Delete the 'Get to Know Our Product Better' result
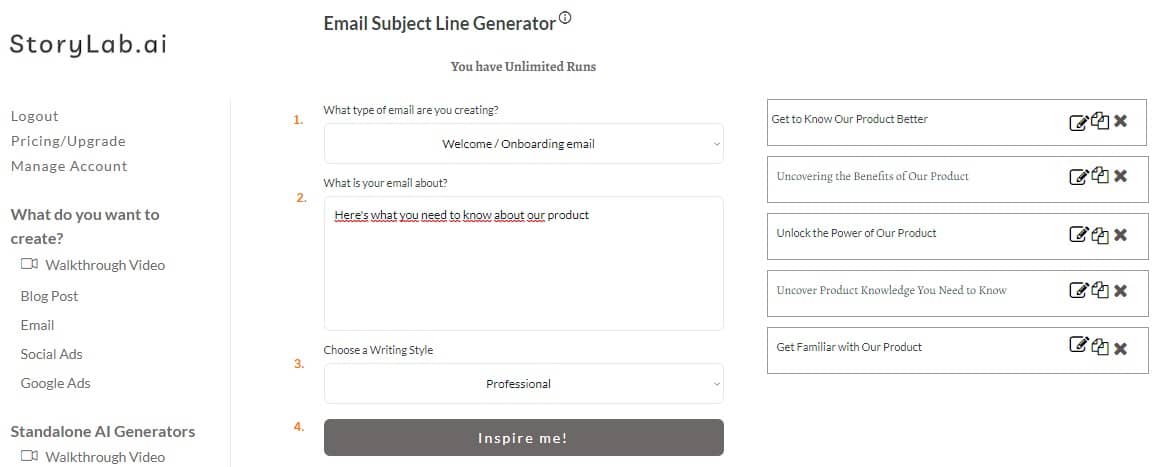 [x=1121, y=121]
